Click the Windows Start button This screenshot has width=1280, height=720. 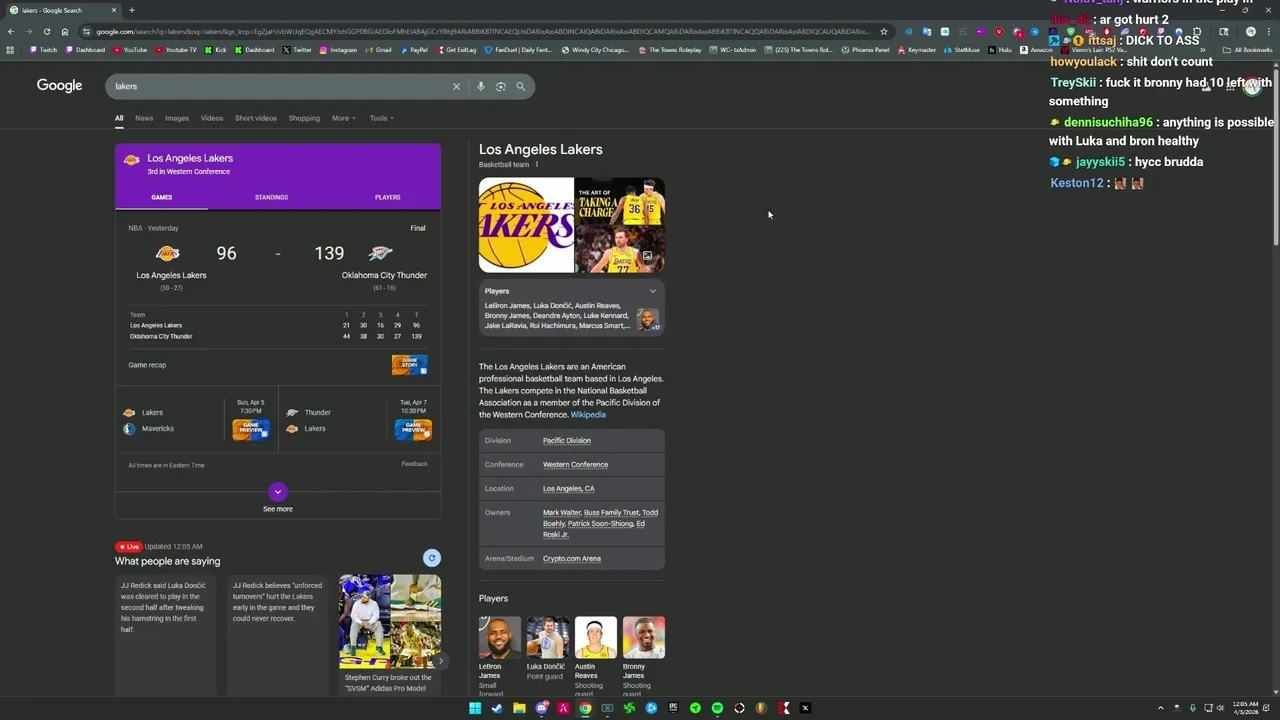475,708
